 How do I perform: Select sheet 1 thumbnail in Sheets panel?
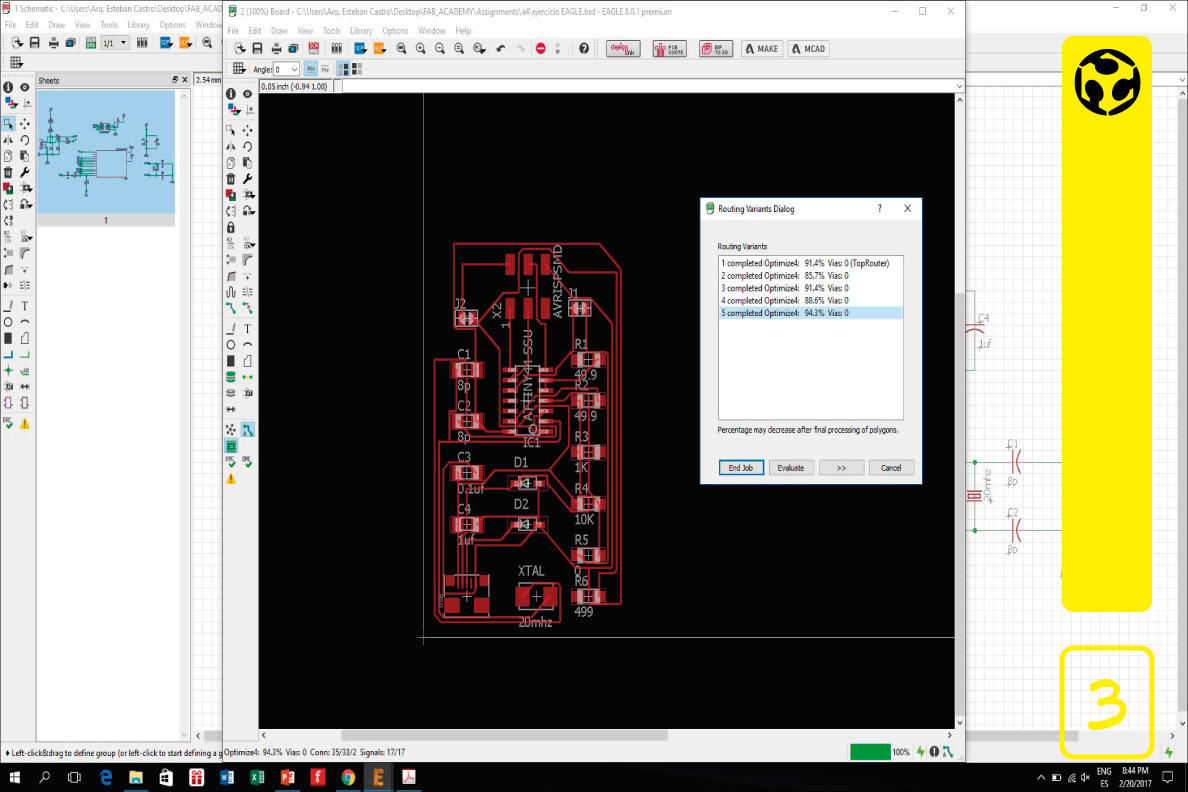click(x=106, y=152)
